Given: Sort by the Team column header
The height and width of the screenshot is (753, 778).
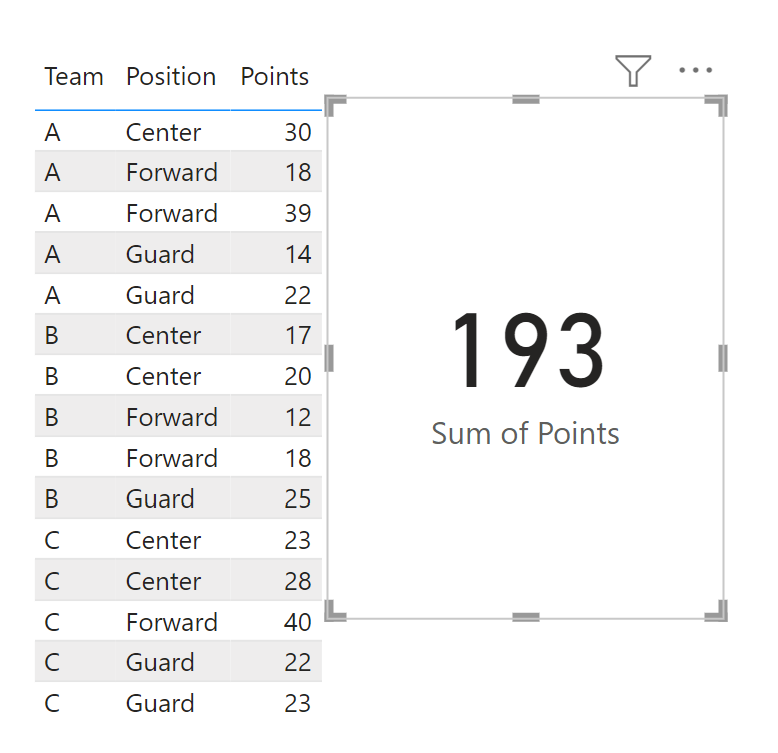Looking at the screenshot, I should (x=74, y=77).
